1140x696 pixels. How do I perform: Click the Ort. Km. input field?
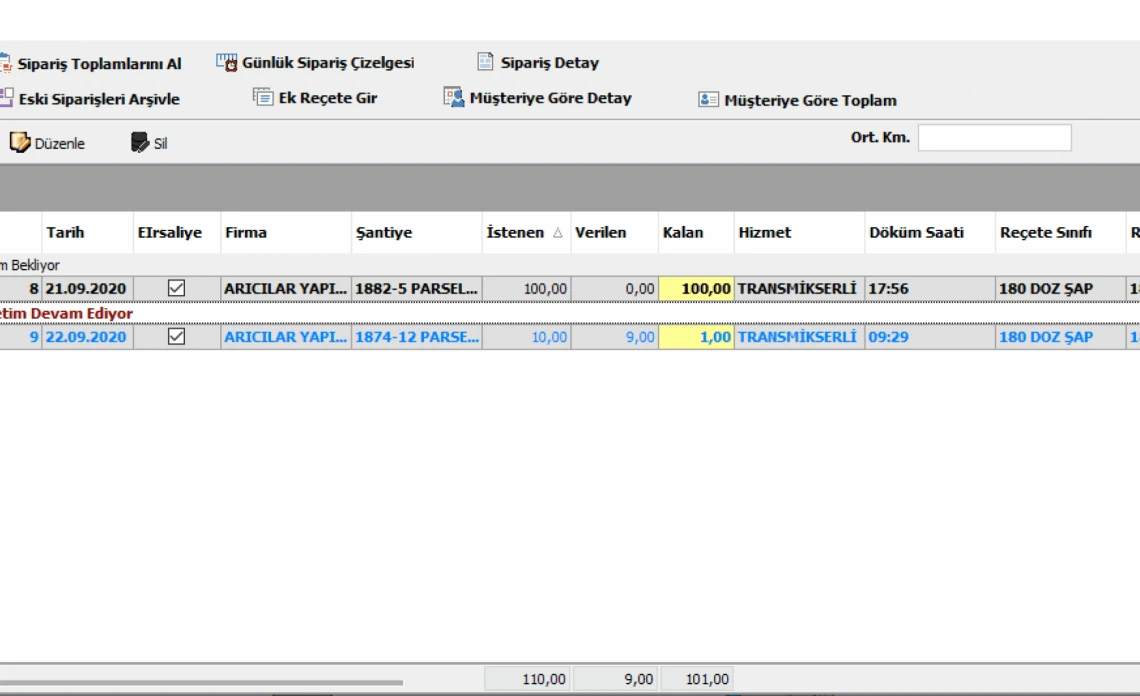coord(994,138)
